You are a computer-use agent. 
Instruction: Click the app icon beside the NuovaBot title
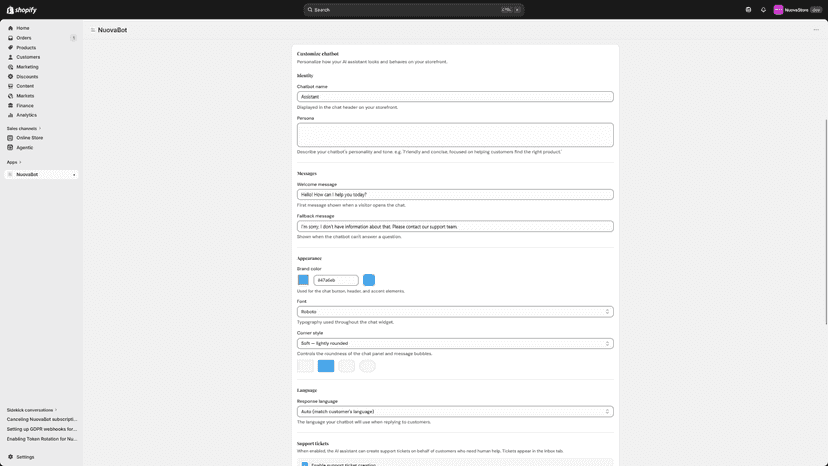[93, 30]
